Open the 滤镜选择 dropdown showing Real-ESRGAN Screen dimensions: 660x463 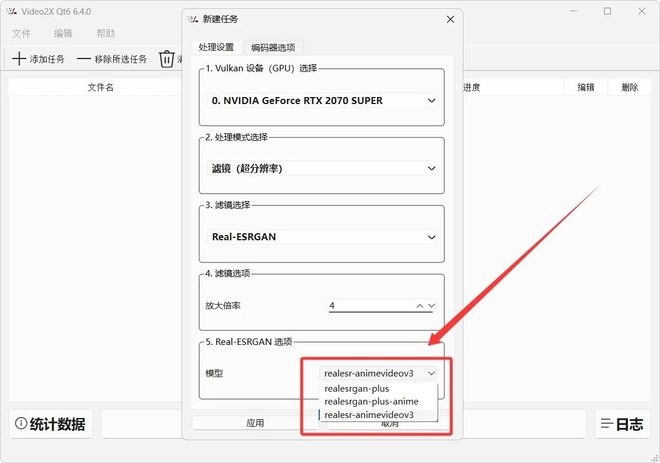click(x=322, y=237)
